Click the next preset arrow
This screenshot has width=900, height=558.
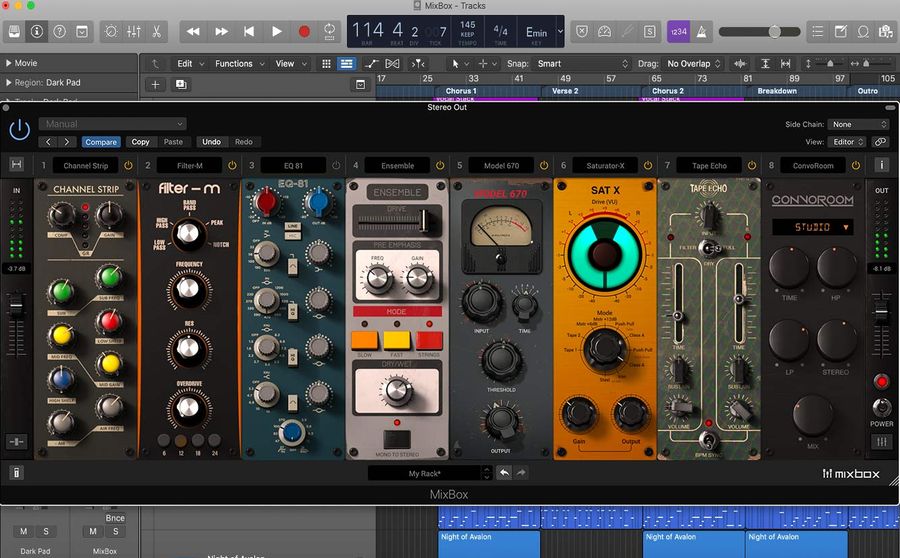pos(67,142)
